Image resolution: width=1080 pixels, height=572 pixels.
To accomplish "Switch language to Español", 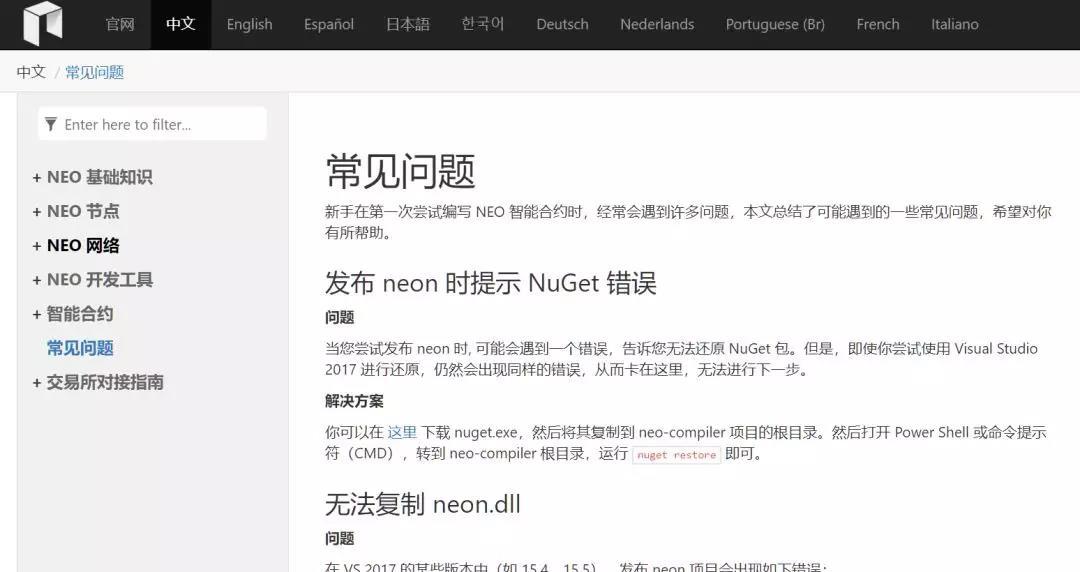I will [x=329, y=24].
